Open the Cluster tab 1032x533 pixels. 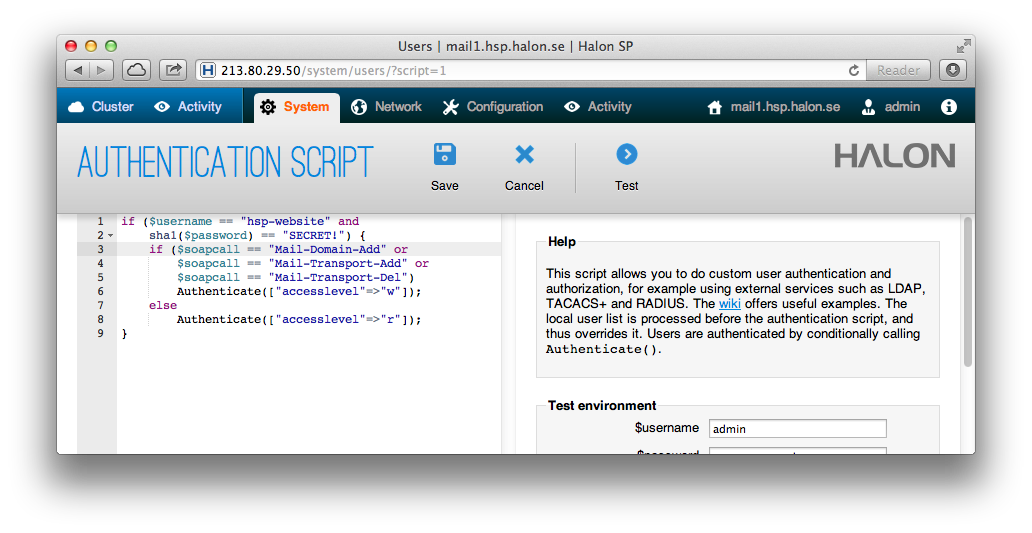point(100,107)
